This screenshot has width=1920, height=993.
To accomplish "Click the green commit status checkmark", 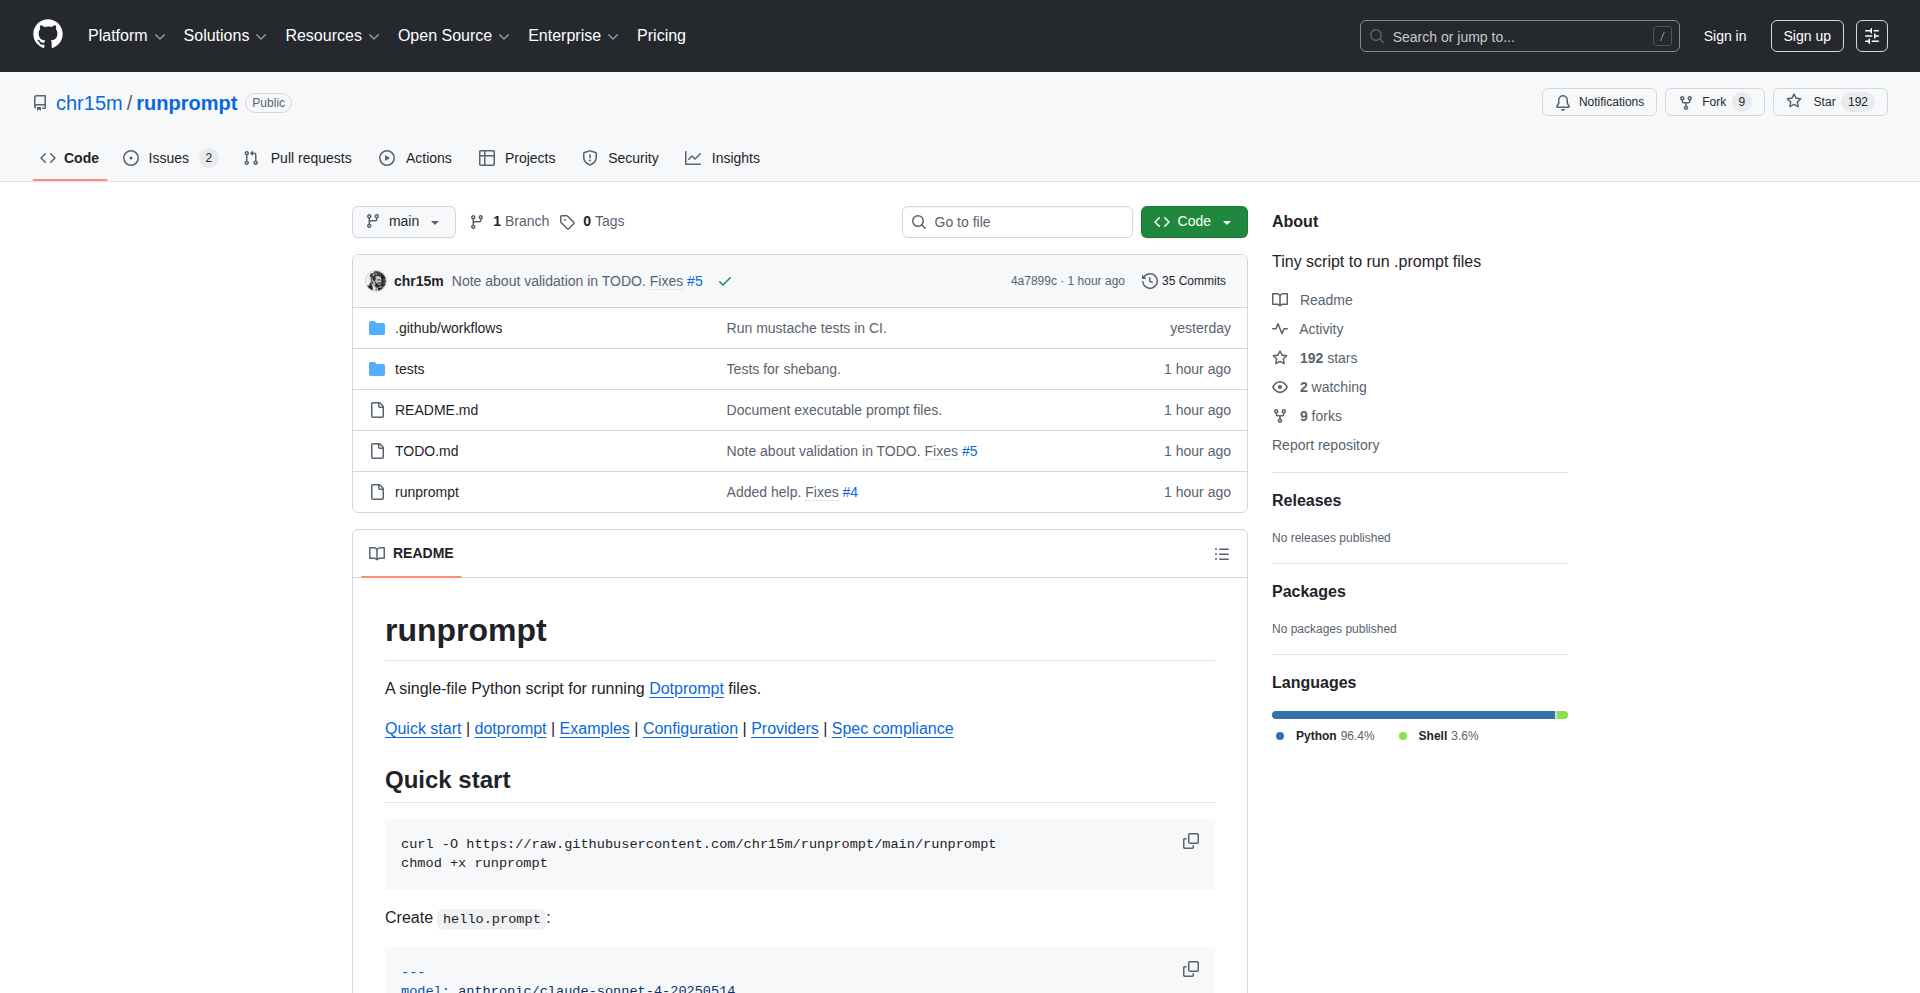I will tap(725, 281).
